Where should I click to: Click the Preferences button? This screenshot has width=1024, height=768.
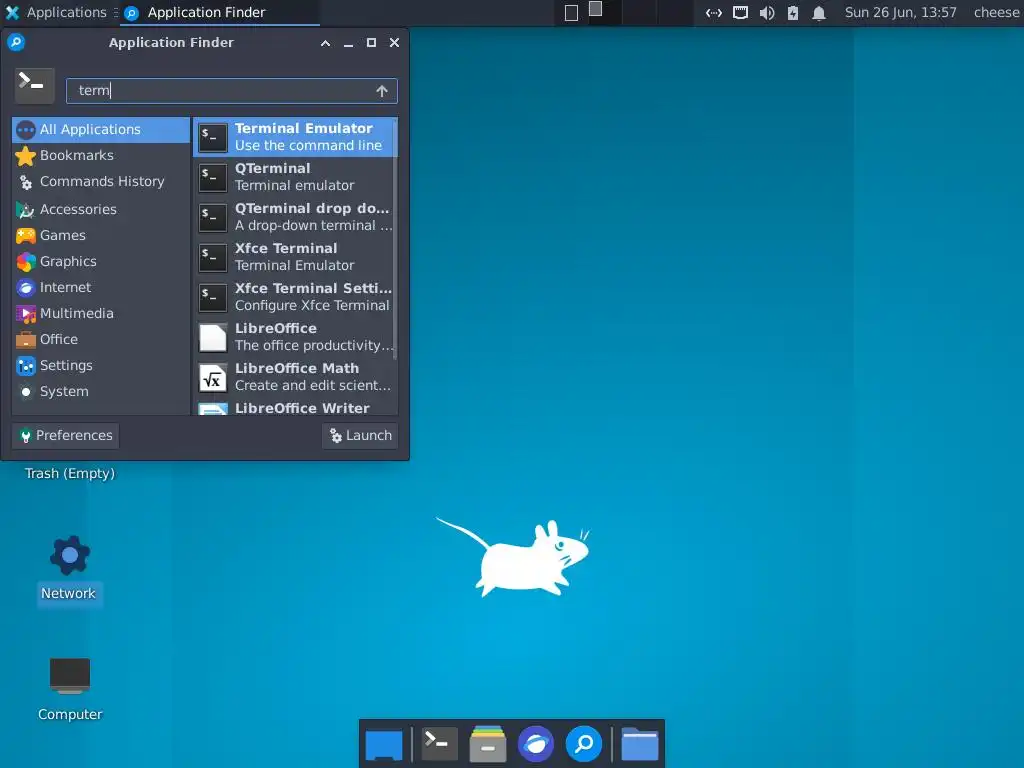pos(65,436)
